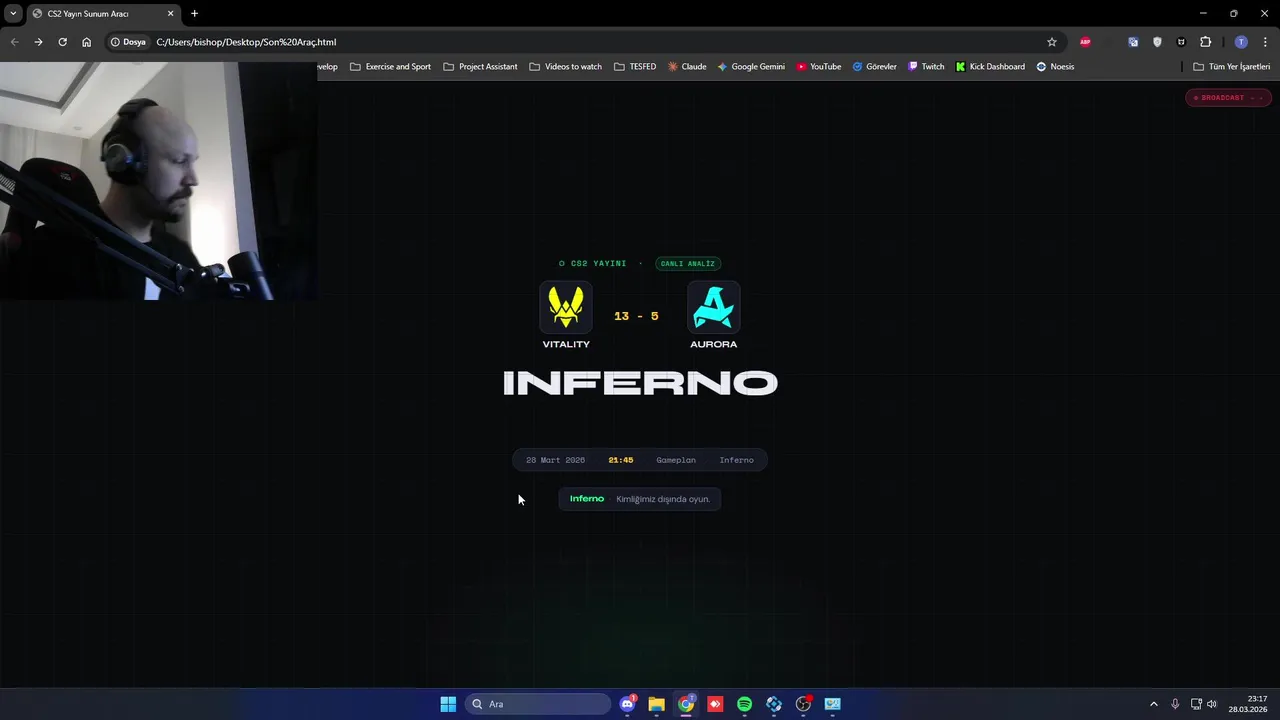Click the Aurora team logo
The width and height of the screenshot is (1280, 720).
coord(714,307)
